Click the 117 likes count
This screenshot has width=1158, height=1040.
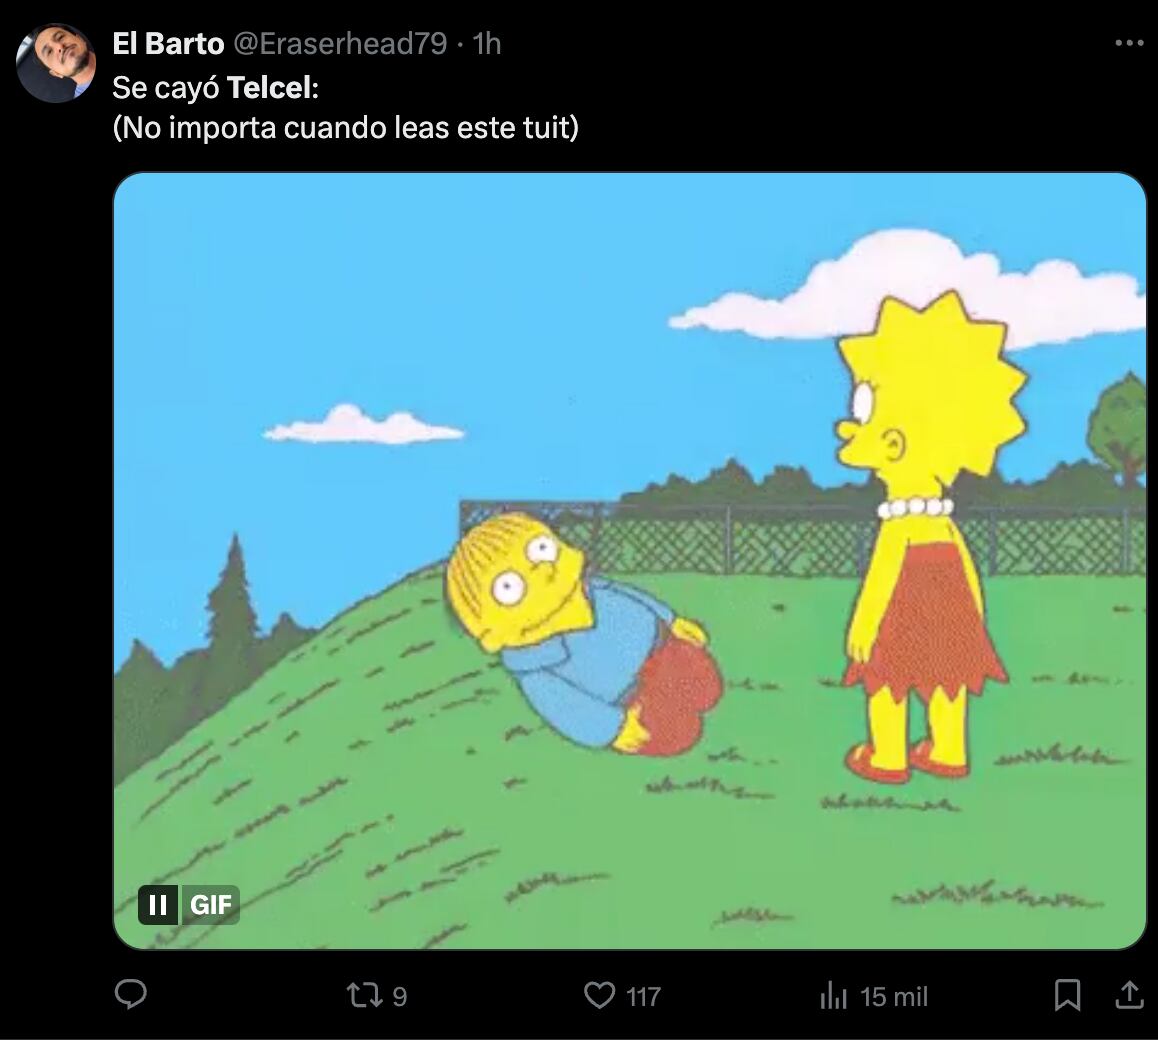tap(643, 996)
